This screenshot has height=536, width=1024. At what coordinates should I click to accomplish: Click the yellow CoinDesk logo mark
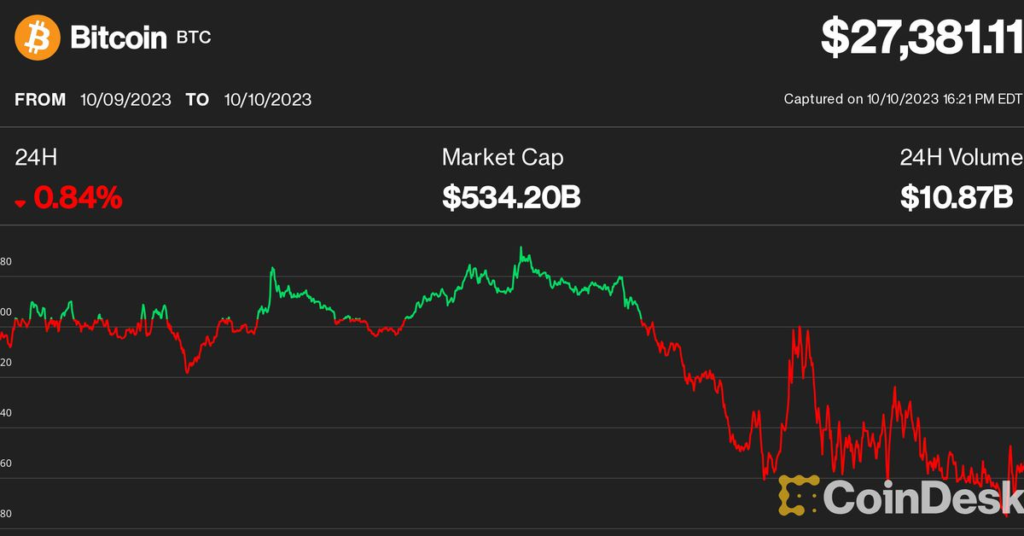[x=799, y=495]
